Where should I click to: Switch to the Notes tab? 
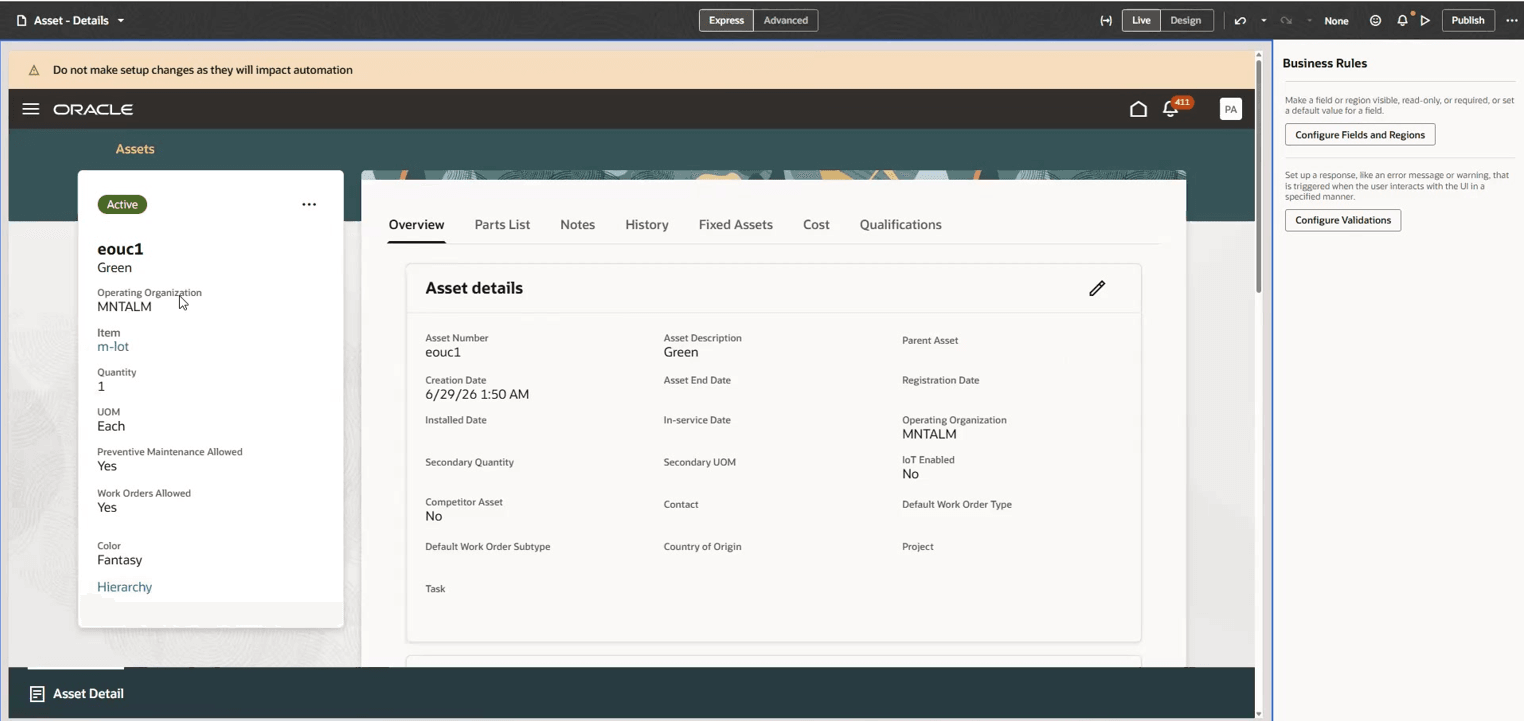578,225
